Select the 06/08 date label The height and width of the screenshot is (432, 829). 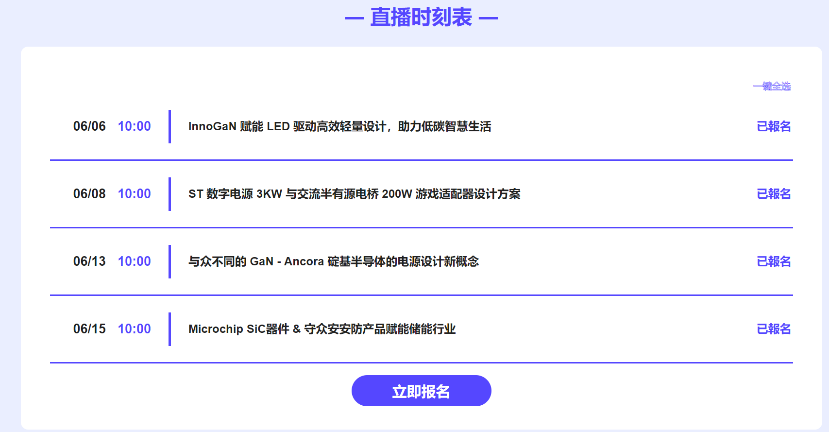click(x=89, y=194)
